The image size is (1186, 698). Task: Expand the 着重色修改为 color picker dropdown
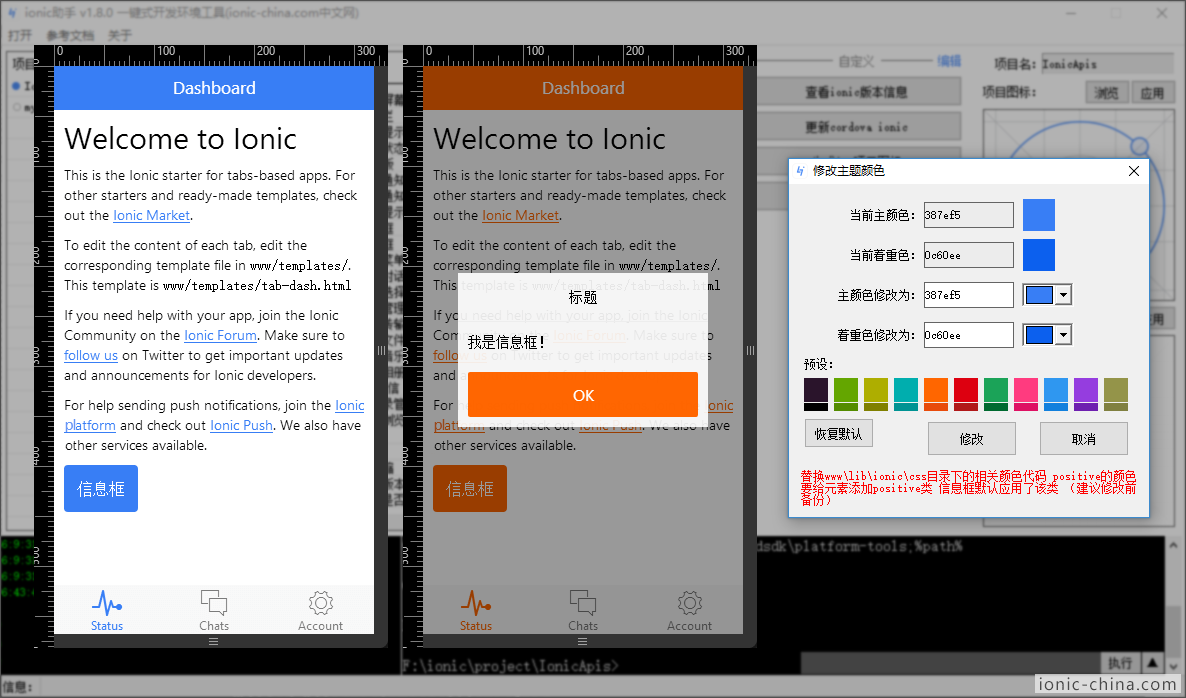click(x=1063, y=335)
